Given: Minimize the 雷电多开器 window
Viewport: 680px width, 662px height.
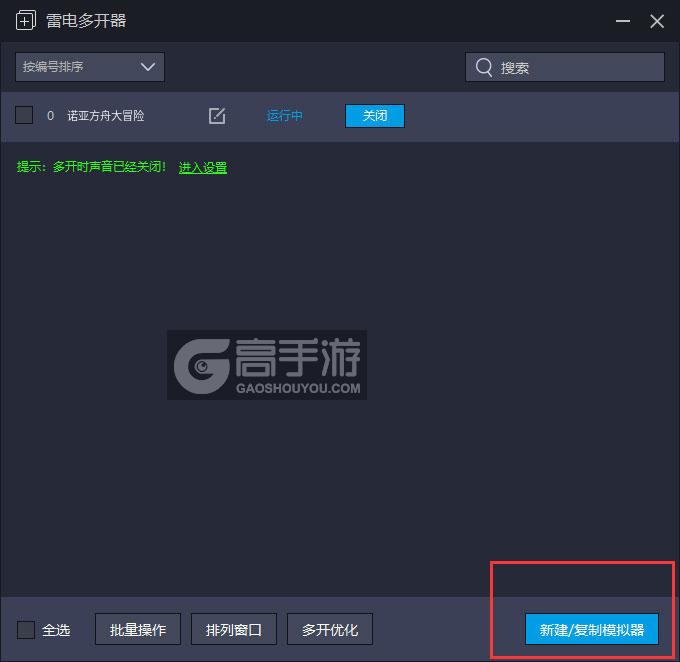Looking at the screenshot, I should pos(623,21).
